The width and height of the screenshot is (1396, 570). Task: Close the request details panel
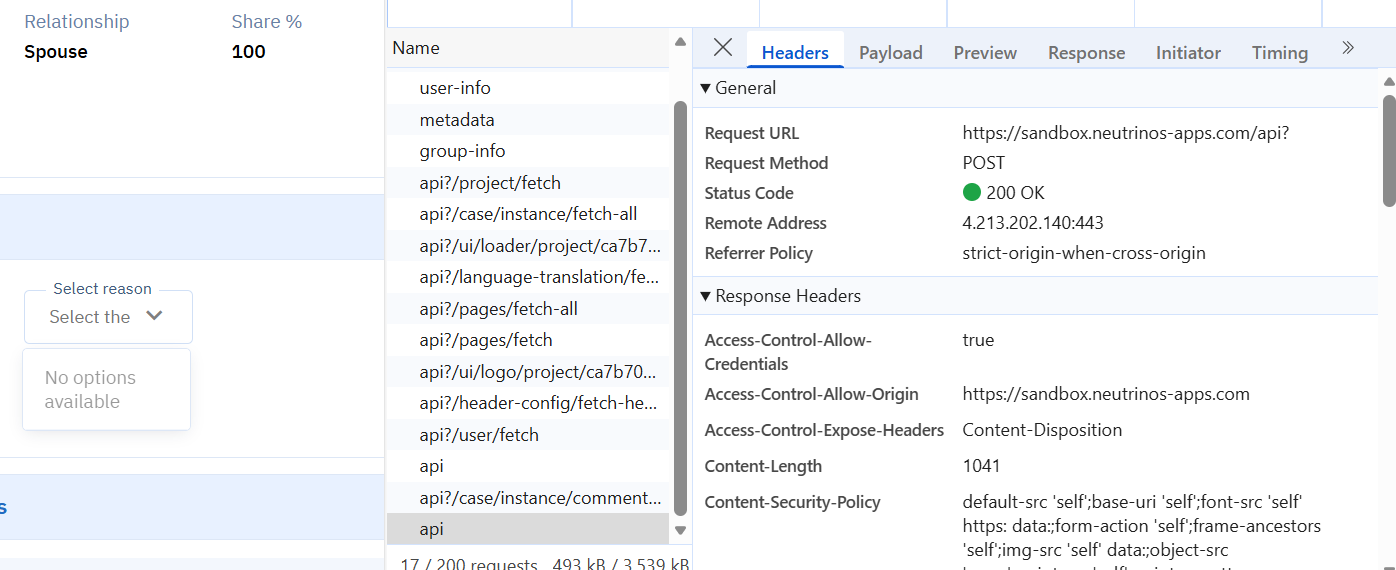[723, 48]
